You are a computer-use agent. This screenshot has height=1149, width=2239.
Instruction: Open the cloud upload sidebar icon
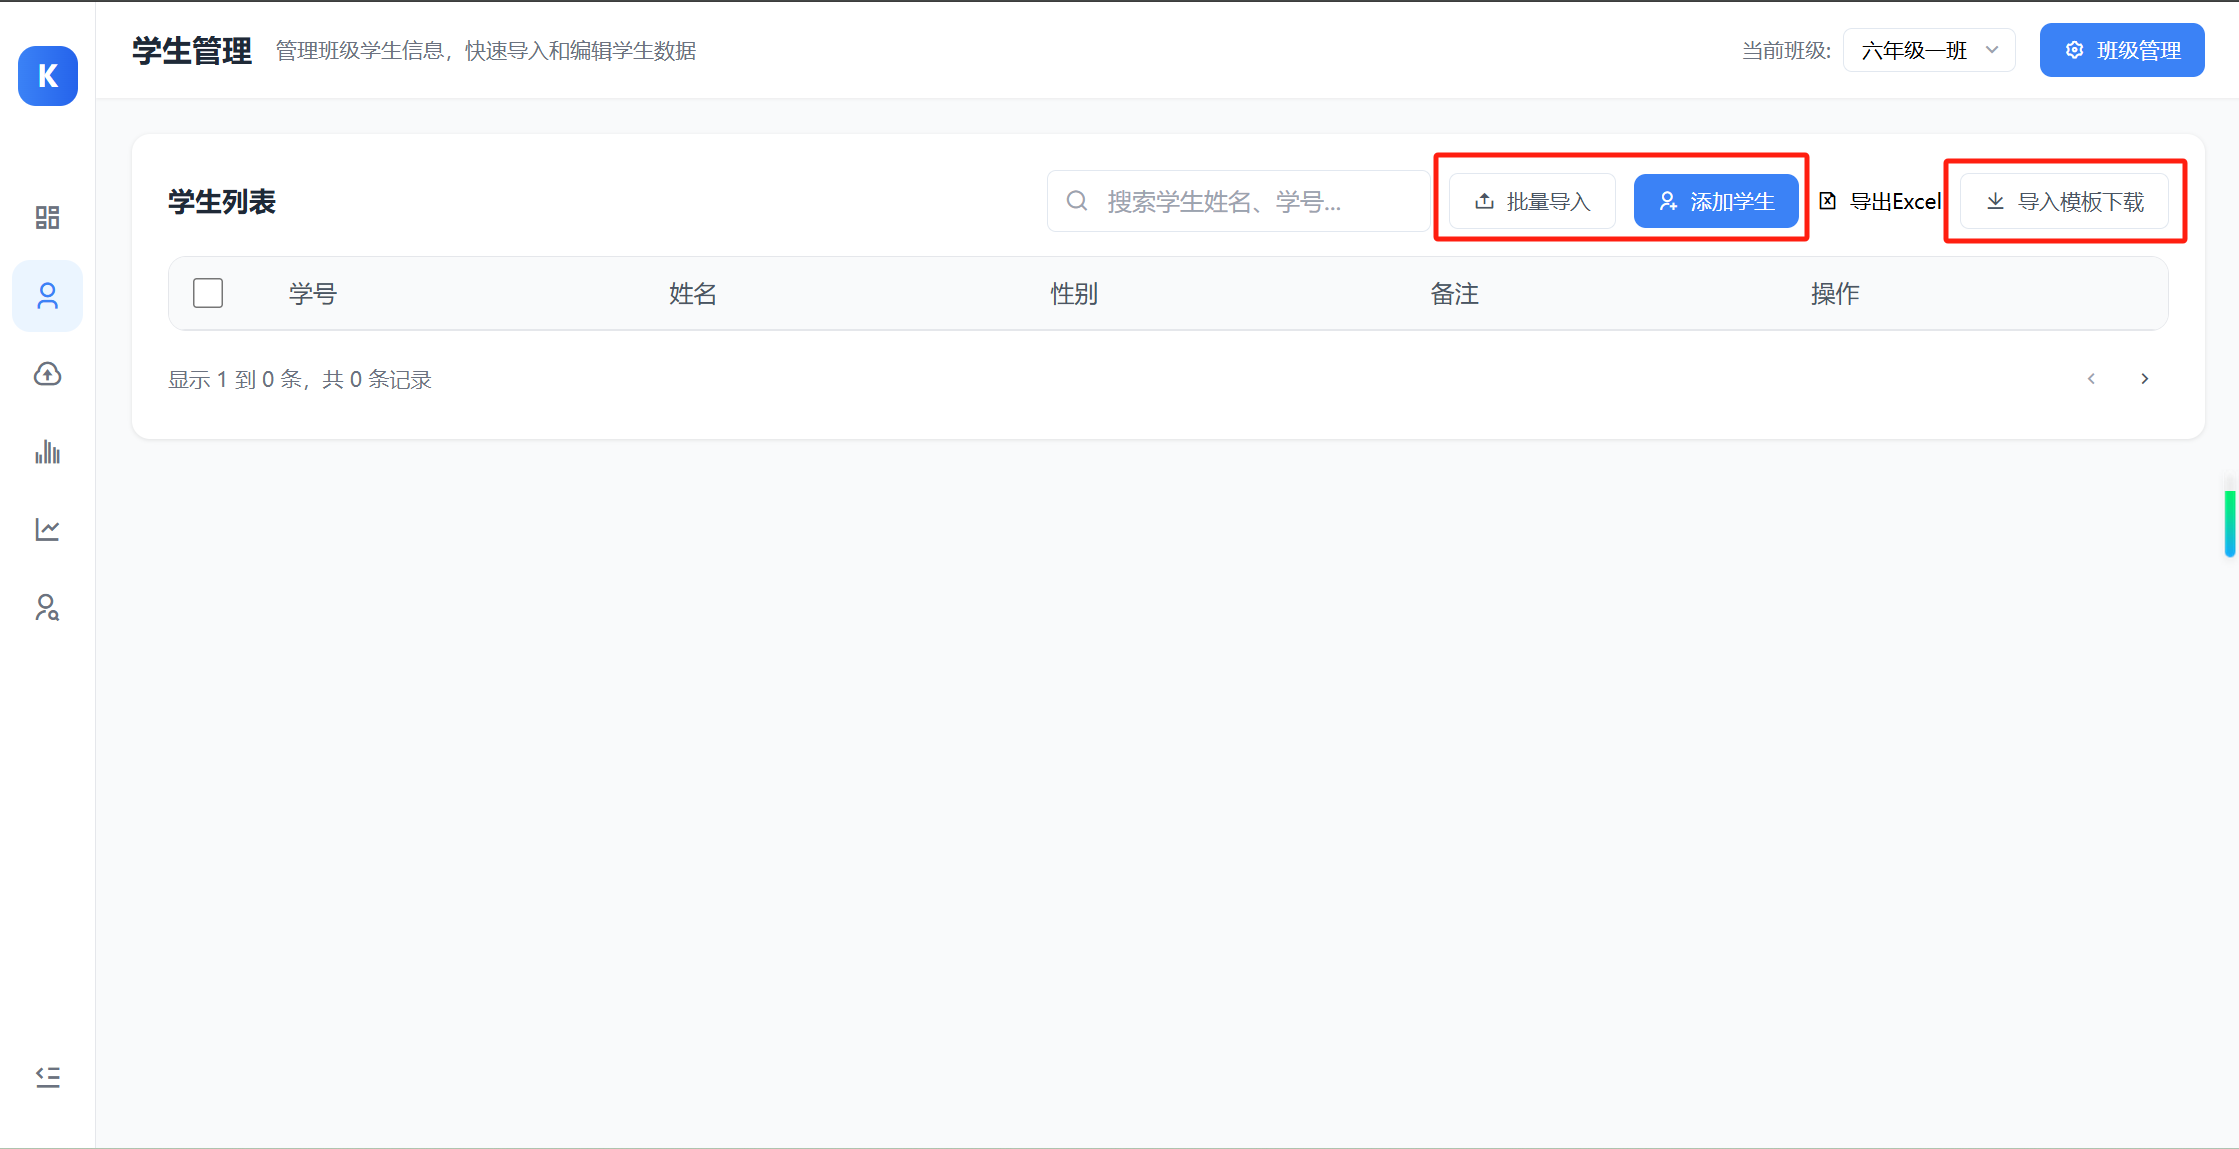click(47, 374)
